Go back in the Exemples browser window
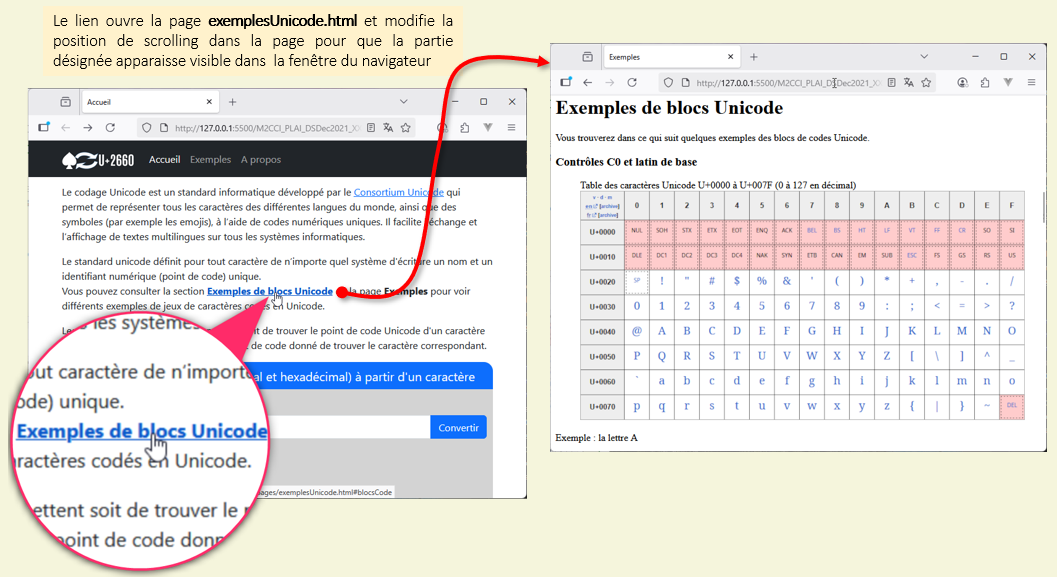The image size is (1057, 577). point(587,83)
